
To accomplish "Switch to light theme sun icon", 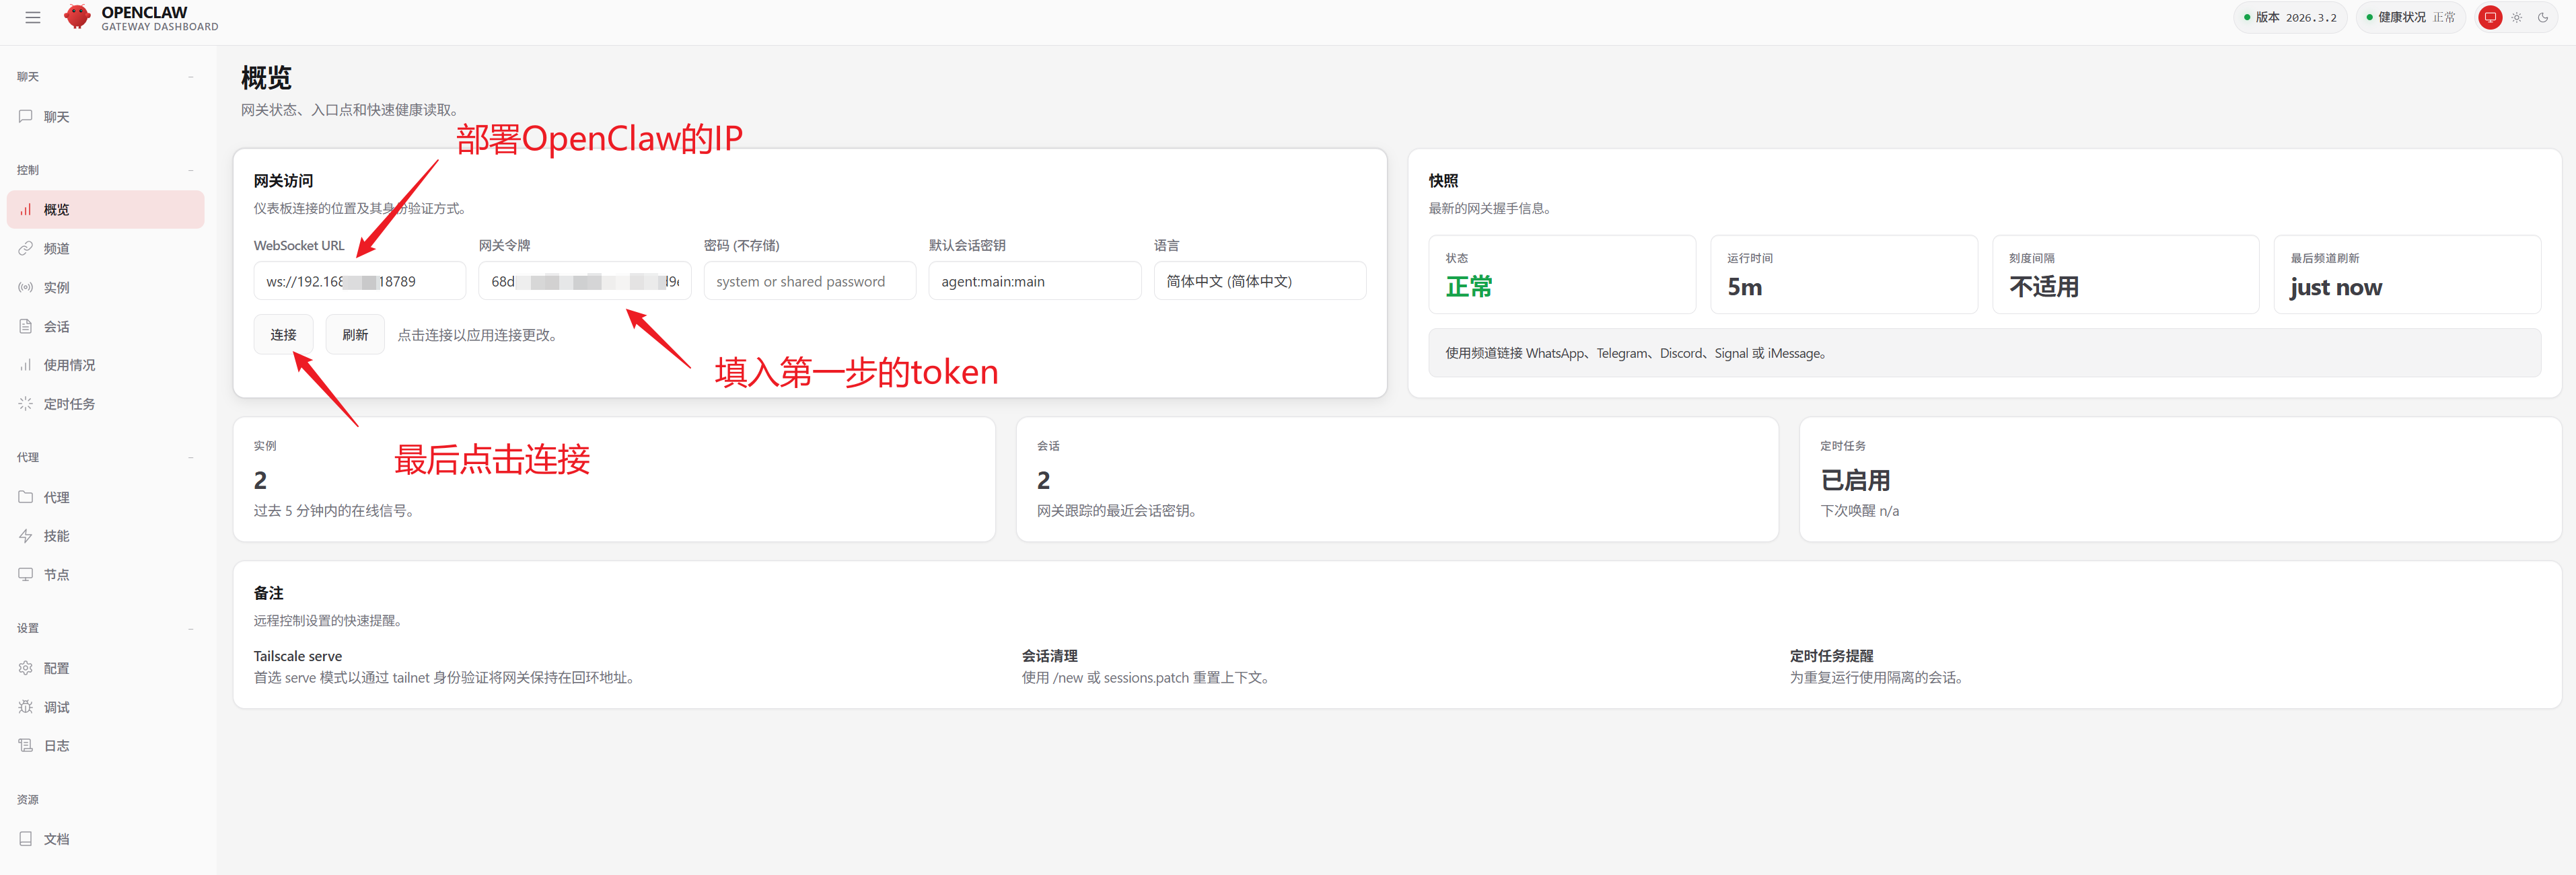I will (x=2517, y=17).
